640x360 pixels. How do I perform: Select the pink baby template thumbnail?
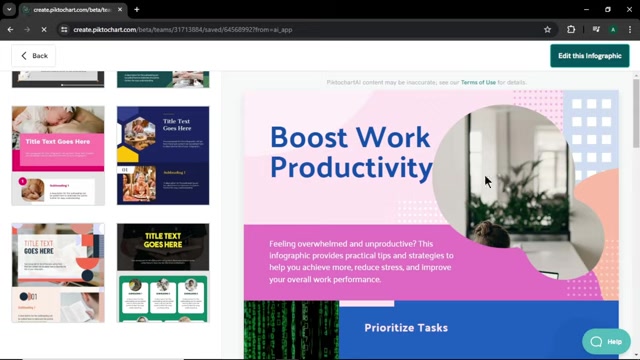58,156
